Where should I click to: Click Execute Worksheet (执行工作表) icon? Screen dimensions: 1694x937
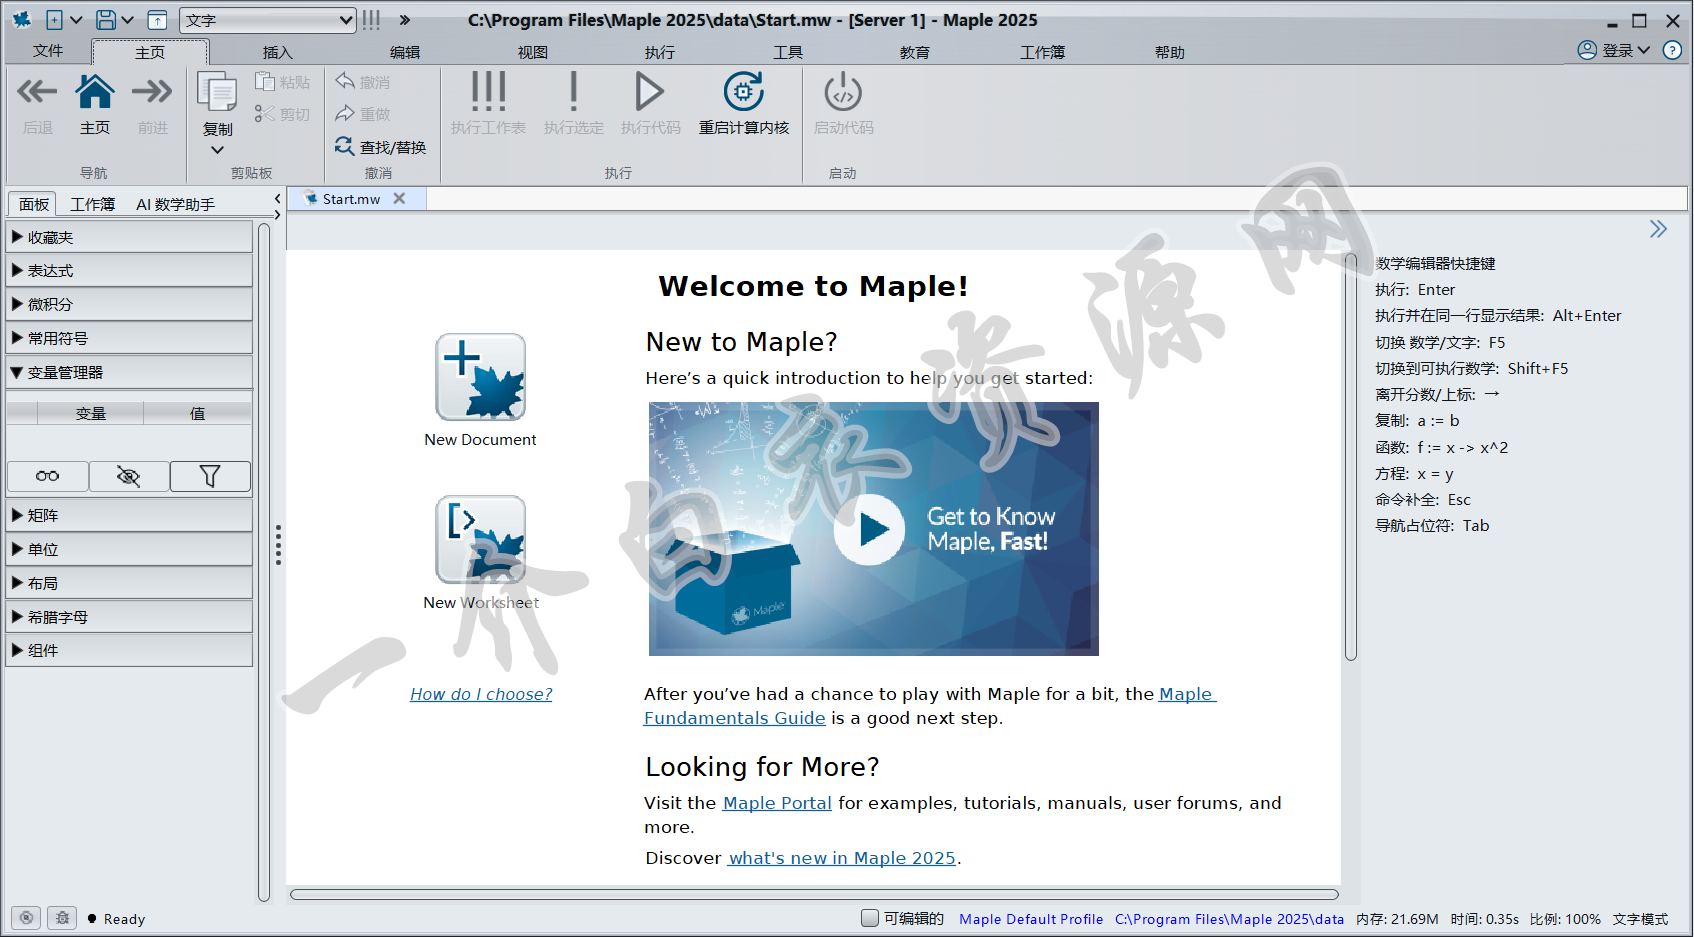pyautogui.click(x=488, y=91)
